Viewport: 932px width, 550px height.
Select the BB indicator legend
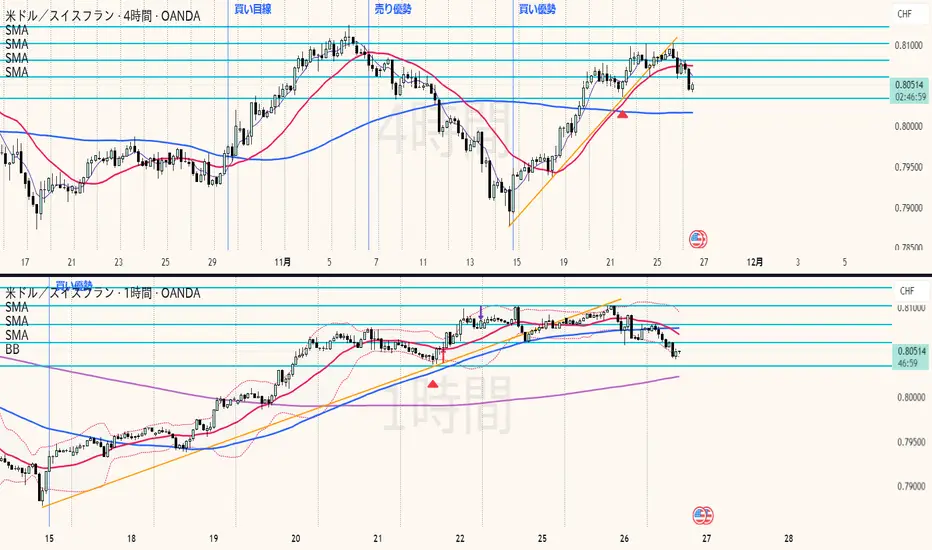(12, 349)
